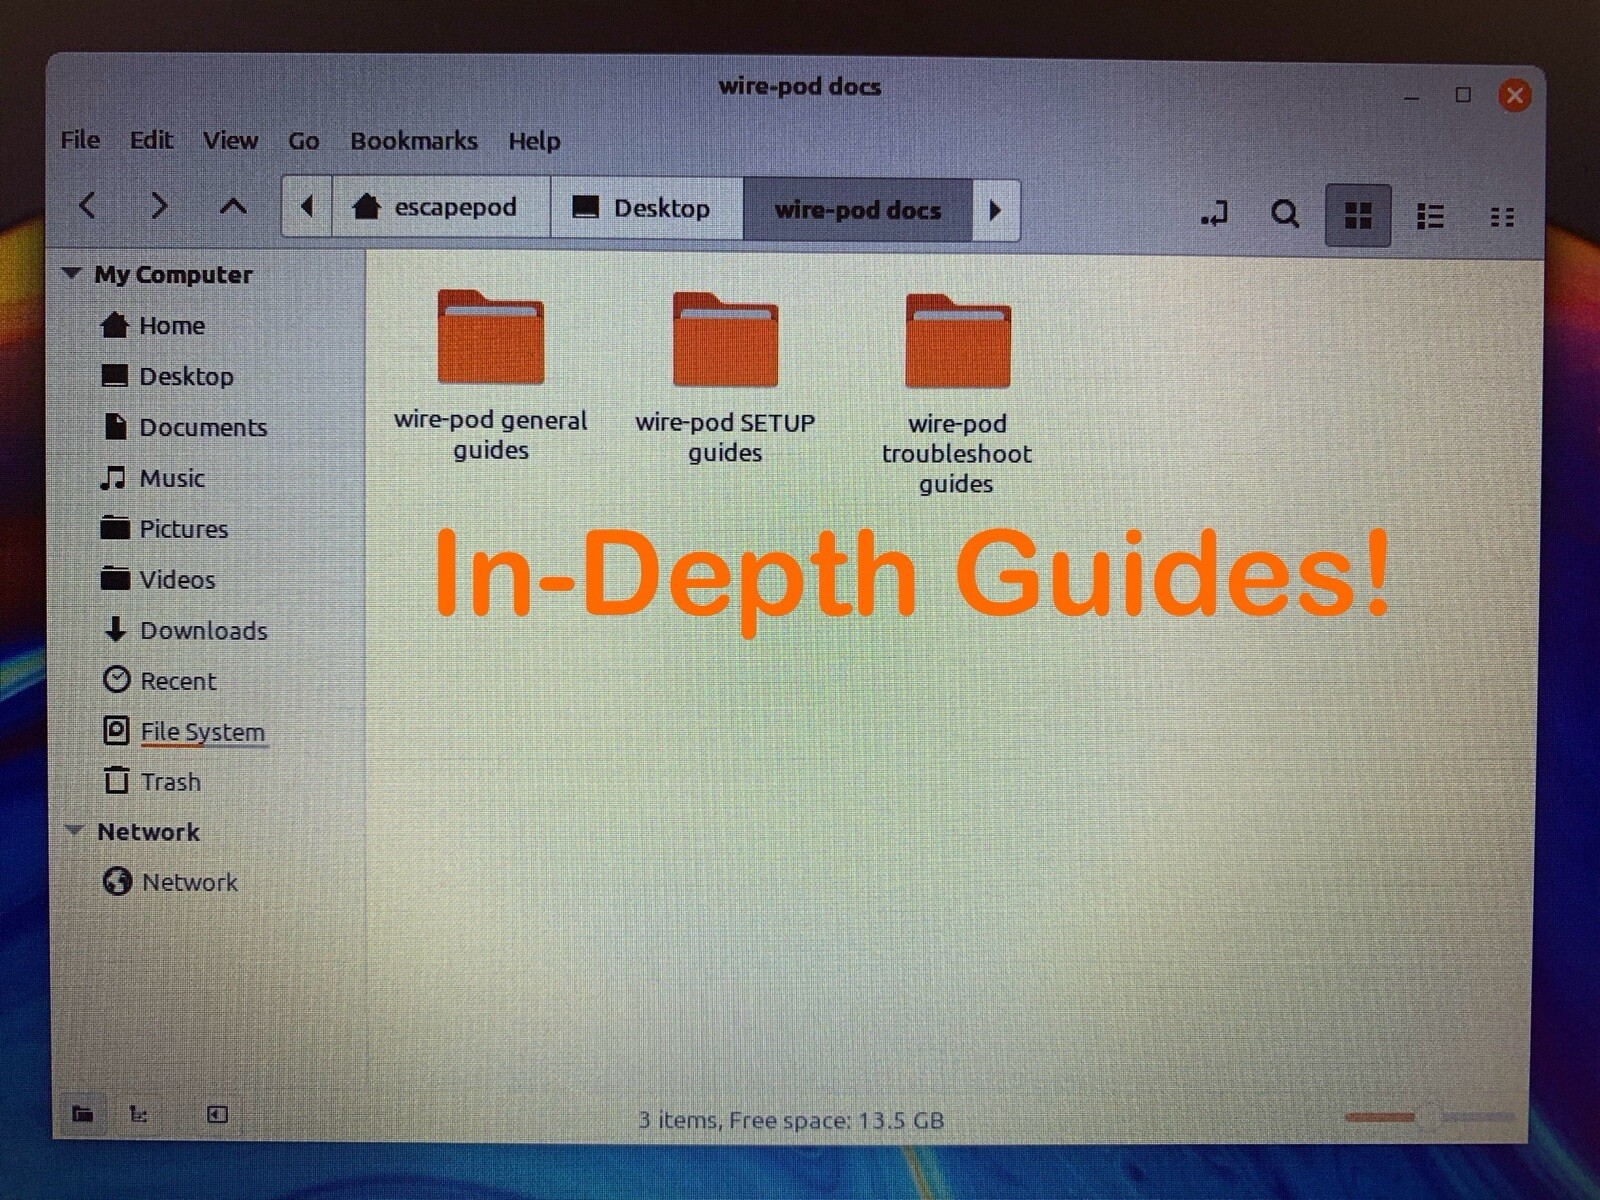Screen dimensions: 1600x1200
Task: Click the "3 items, Free space: 13.5 GB" status text
Action: coord(791,1120)
